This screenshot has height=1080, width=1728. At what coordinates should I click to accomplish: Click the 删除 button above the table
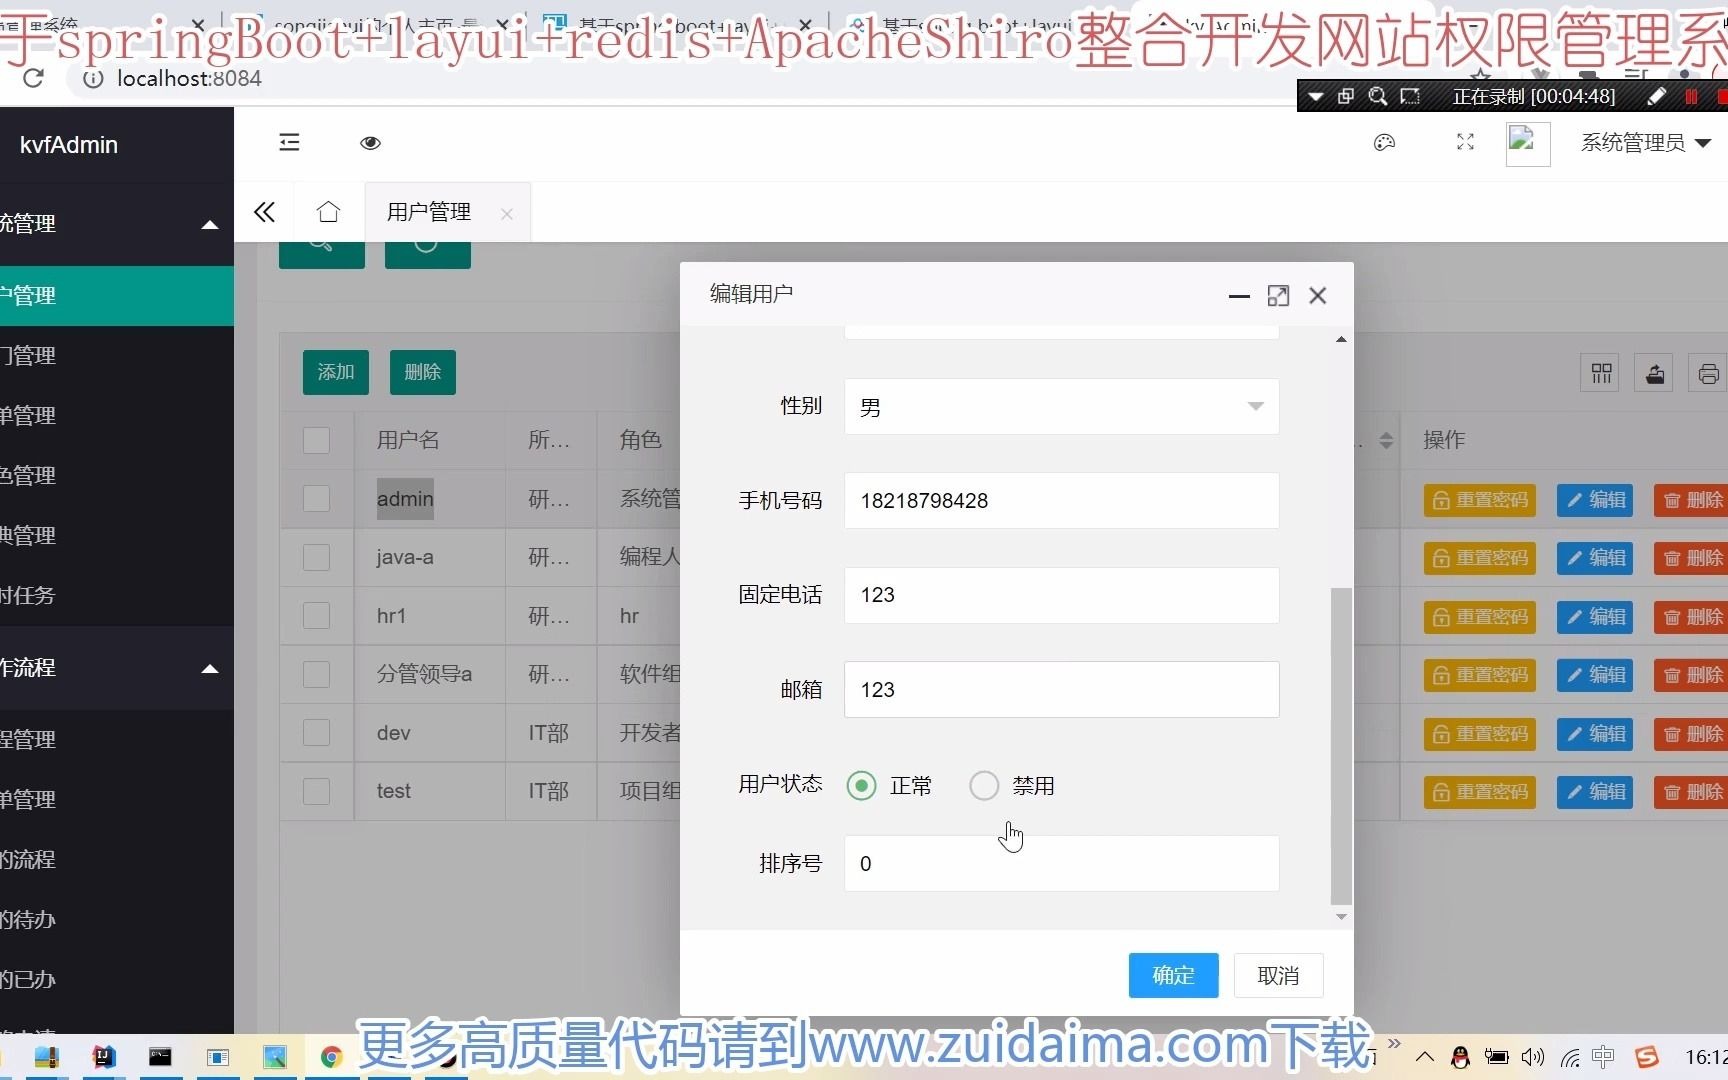coord(423,372)
